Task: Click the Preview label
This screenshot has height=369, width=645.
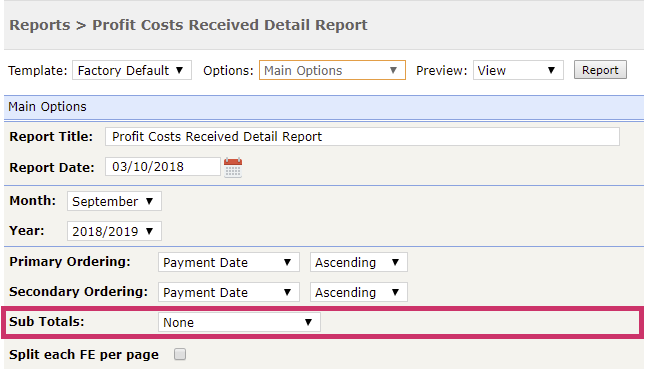Action: [x=441, y=71]
